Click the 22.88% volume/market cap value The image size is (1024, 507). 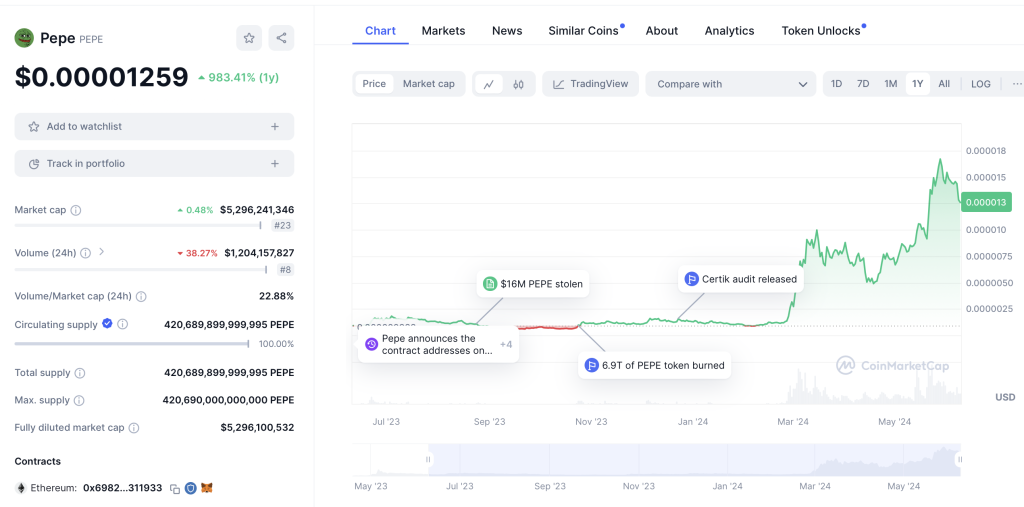tap(276, 296)
